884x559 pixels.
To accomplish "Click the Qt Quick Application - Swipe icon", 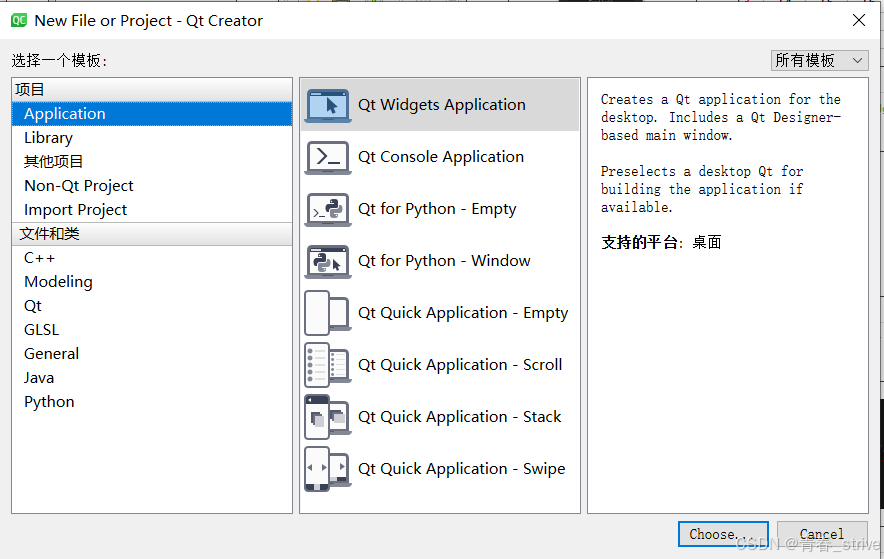I will pyautogui.click(x=328, y=469).
